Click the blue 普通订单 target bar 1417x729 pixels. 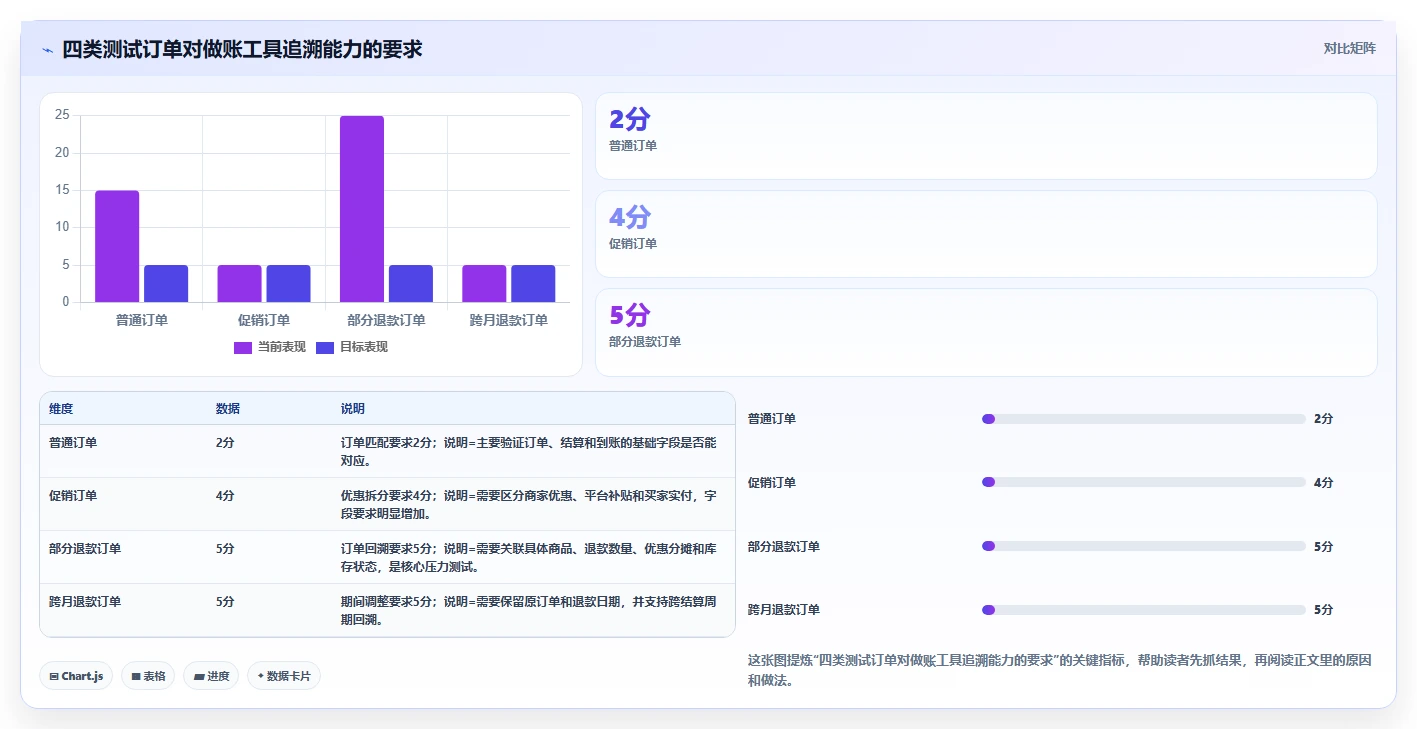[166, 283]
